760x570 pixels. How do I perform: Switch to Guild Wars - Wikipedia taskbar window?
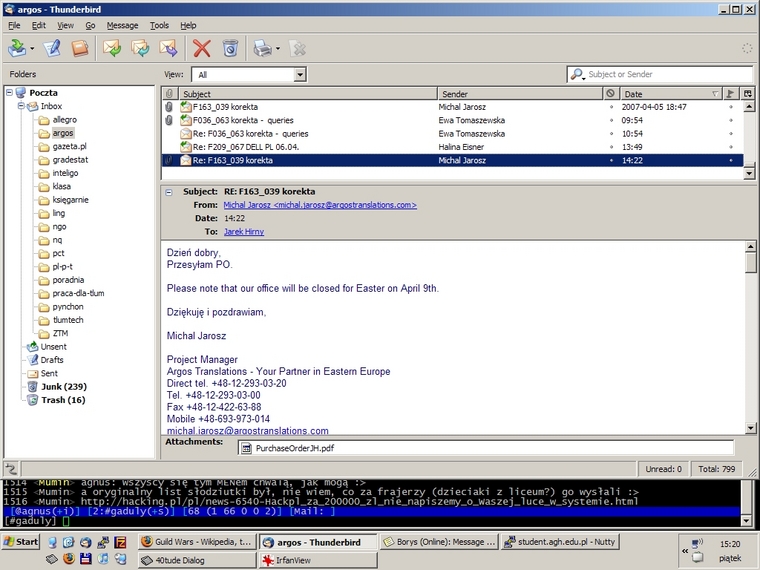click(197, 542)
